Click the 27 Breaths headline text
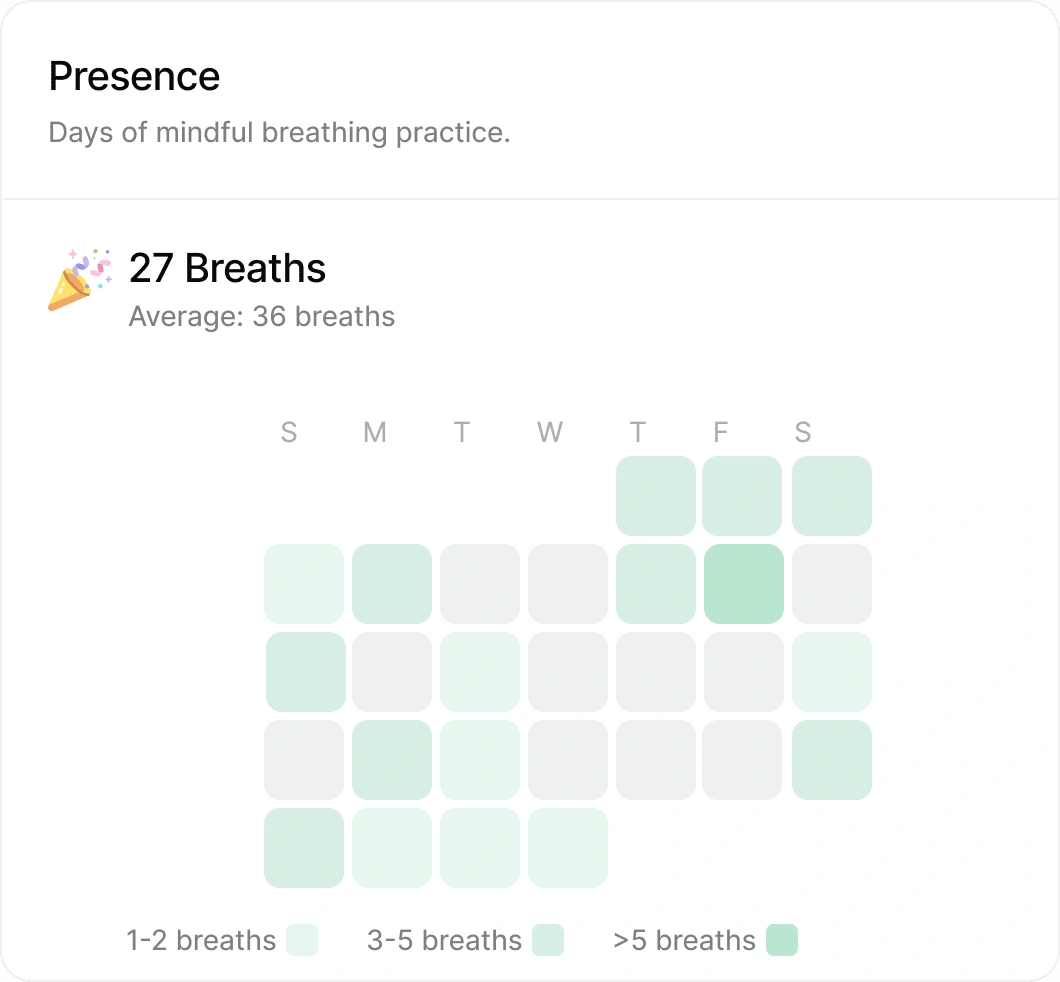 pyautogui.click(x=227, y=267)
